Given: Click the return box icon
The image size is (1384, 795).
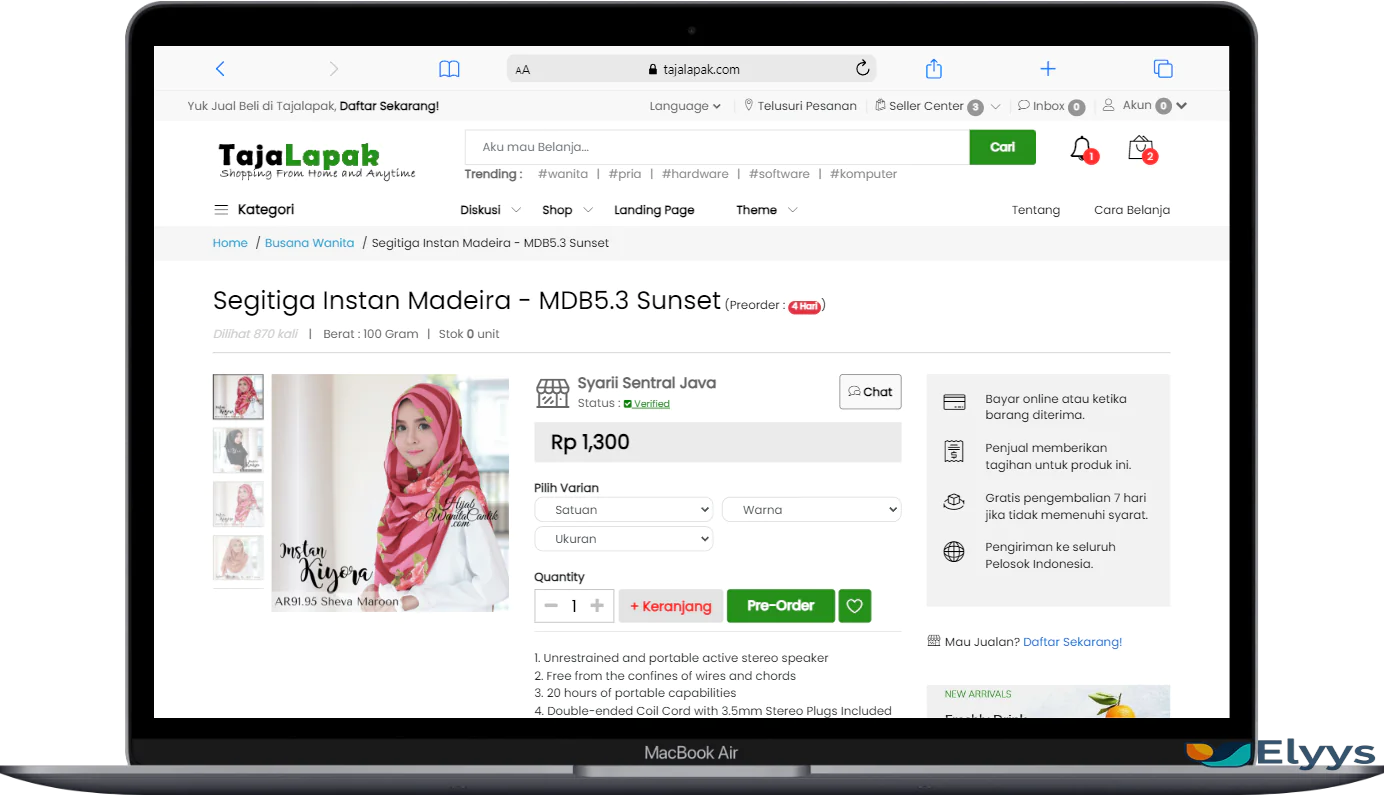Looking at the screenshot, I should 954,501.
